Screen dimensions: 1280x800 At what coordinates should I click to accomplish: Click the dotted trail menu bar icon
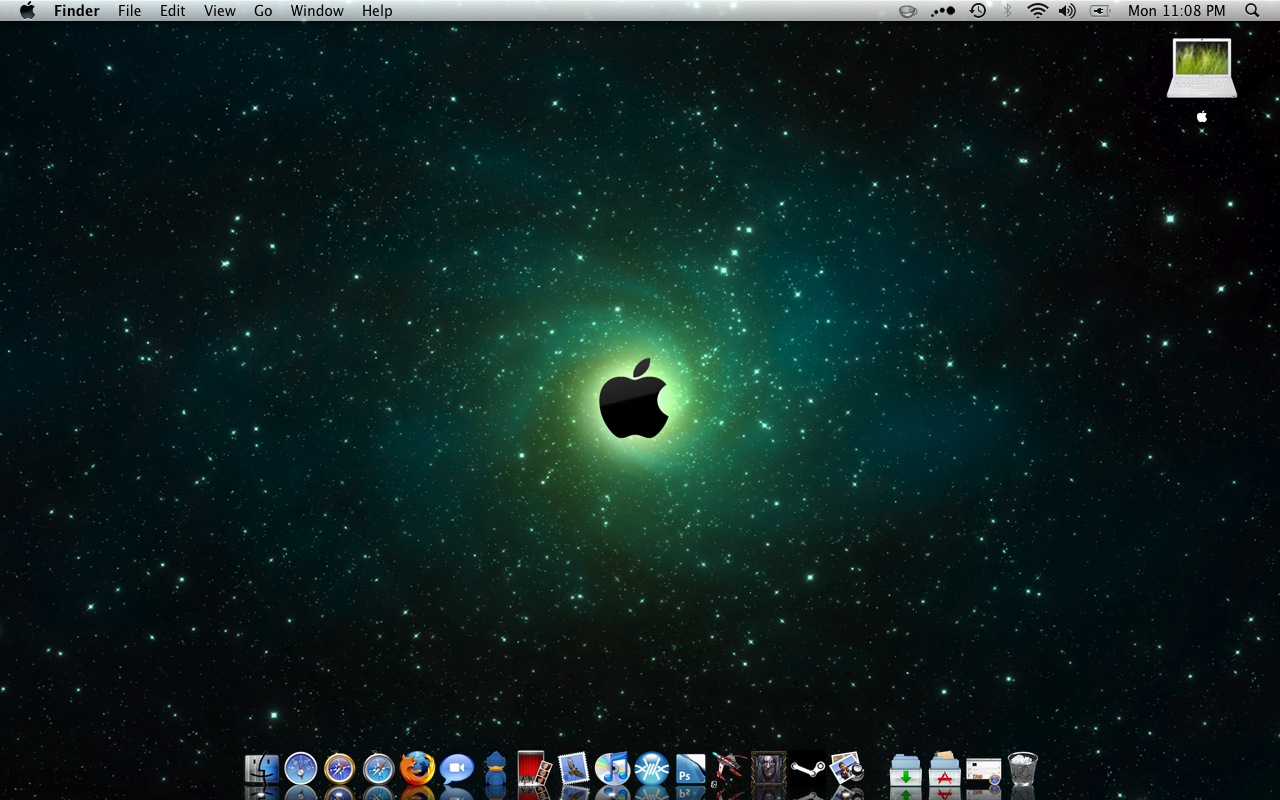pos(943,11)
